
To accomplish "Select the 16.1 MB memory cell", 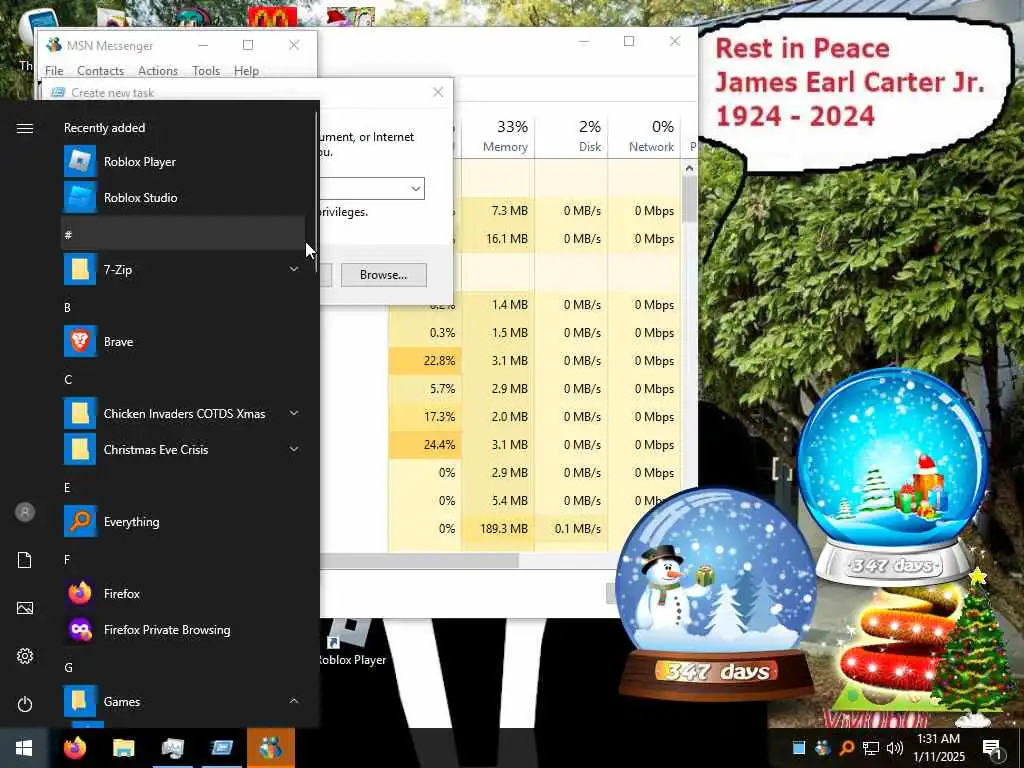I will [498, 239].
